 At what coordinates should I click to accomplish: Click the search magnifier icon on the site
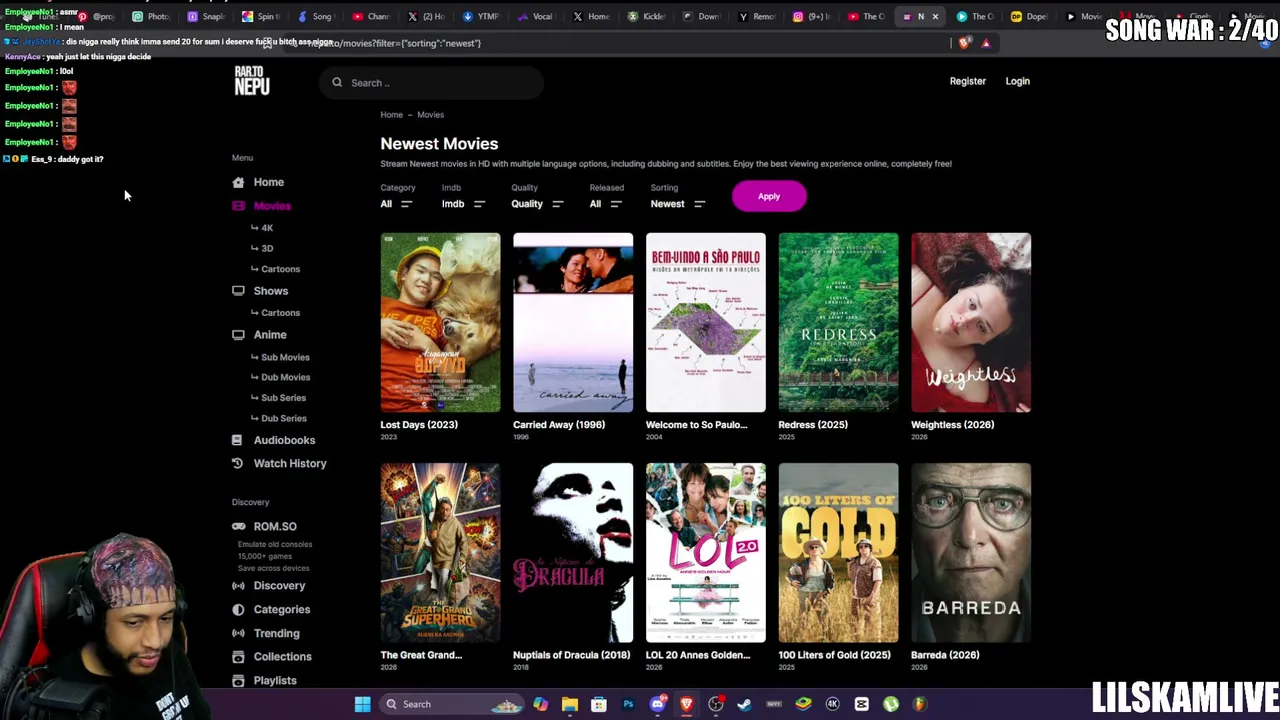click(337, 83)
